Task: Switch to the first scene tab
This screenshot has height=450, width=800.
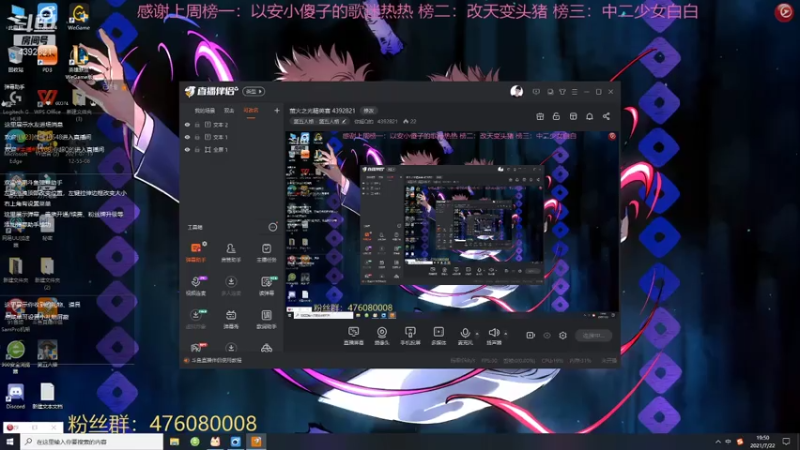Action: pos(204,110)
